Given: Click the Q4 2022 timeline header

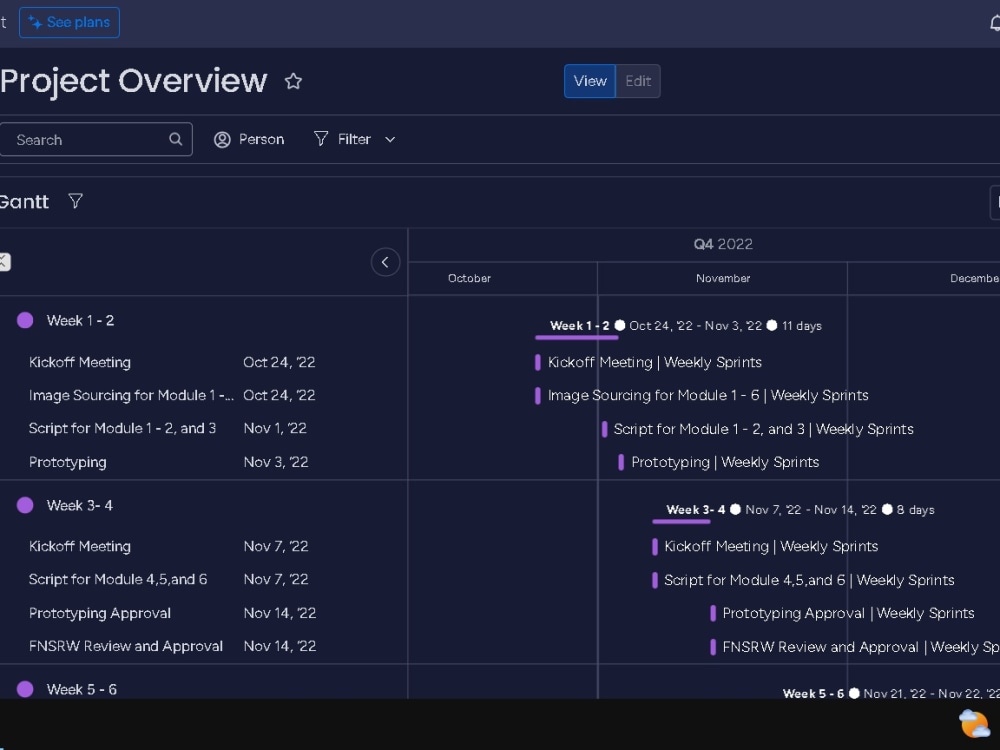Looking at the screenshot, I should pos(723,244).
